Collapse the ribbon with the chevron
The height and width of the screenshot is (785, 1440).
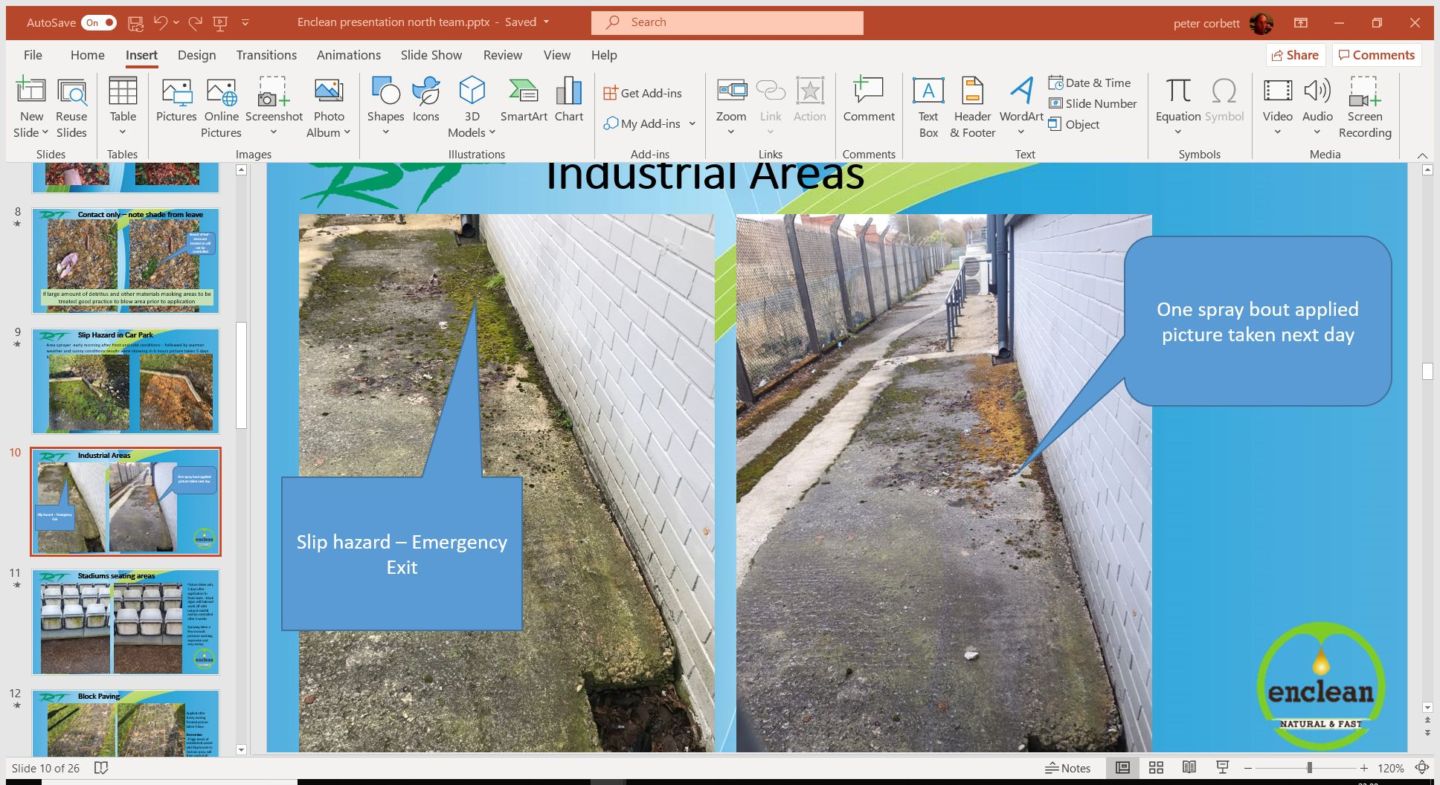click(x=1422, y=155)
